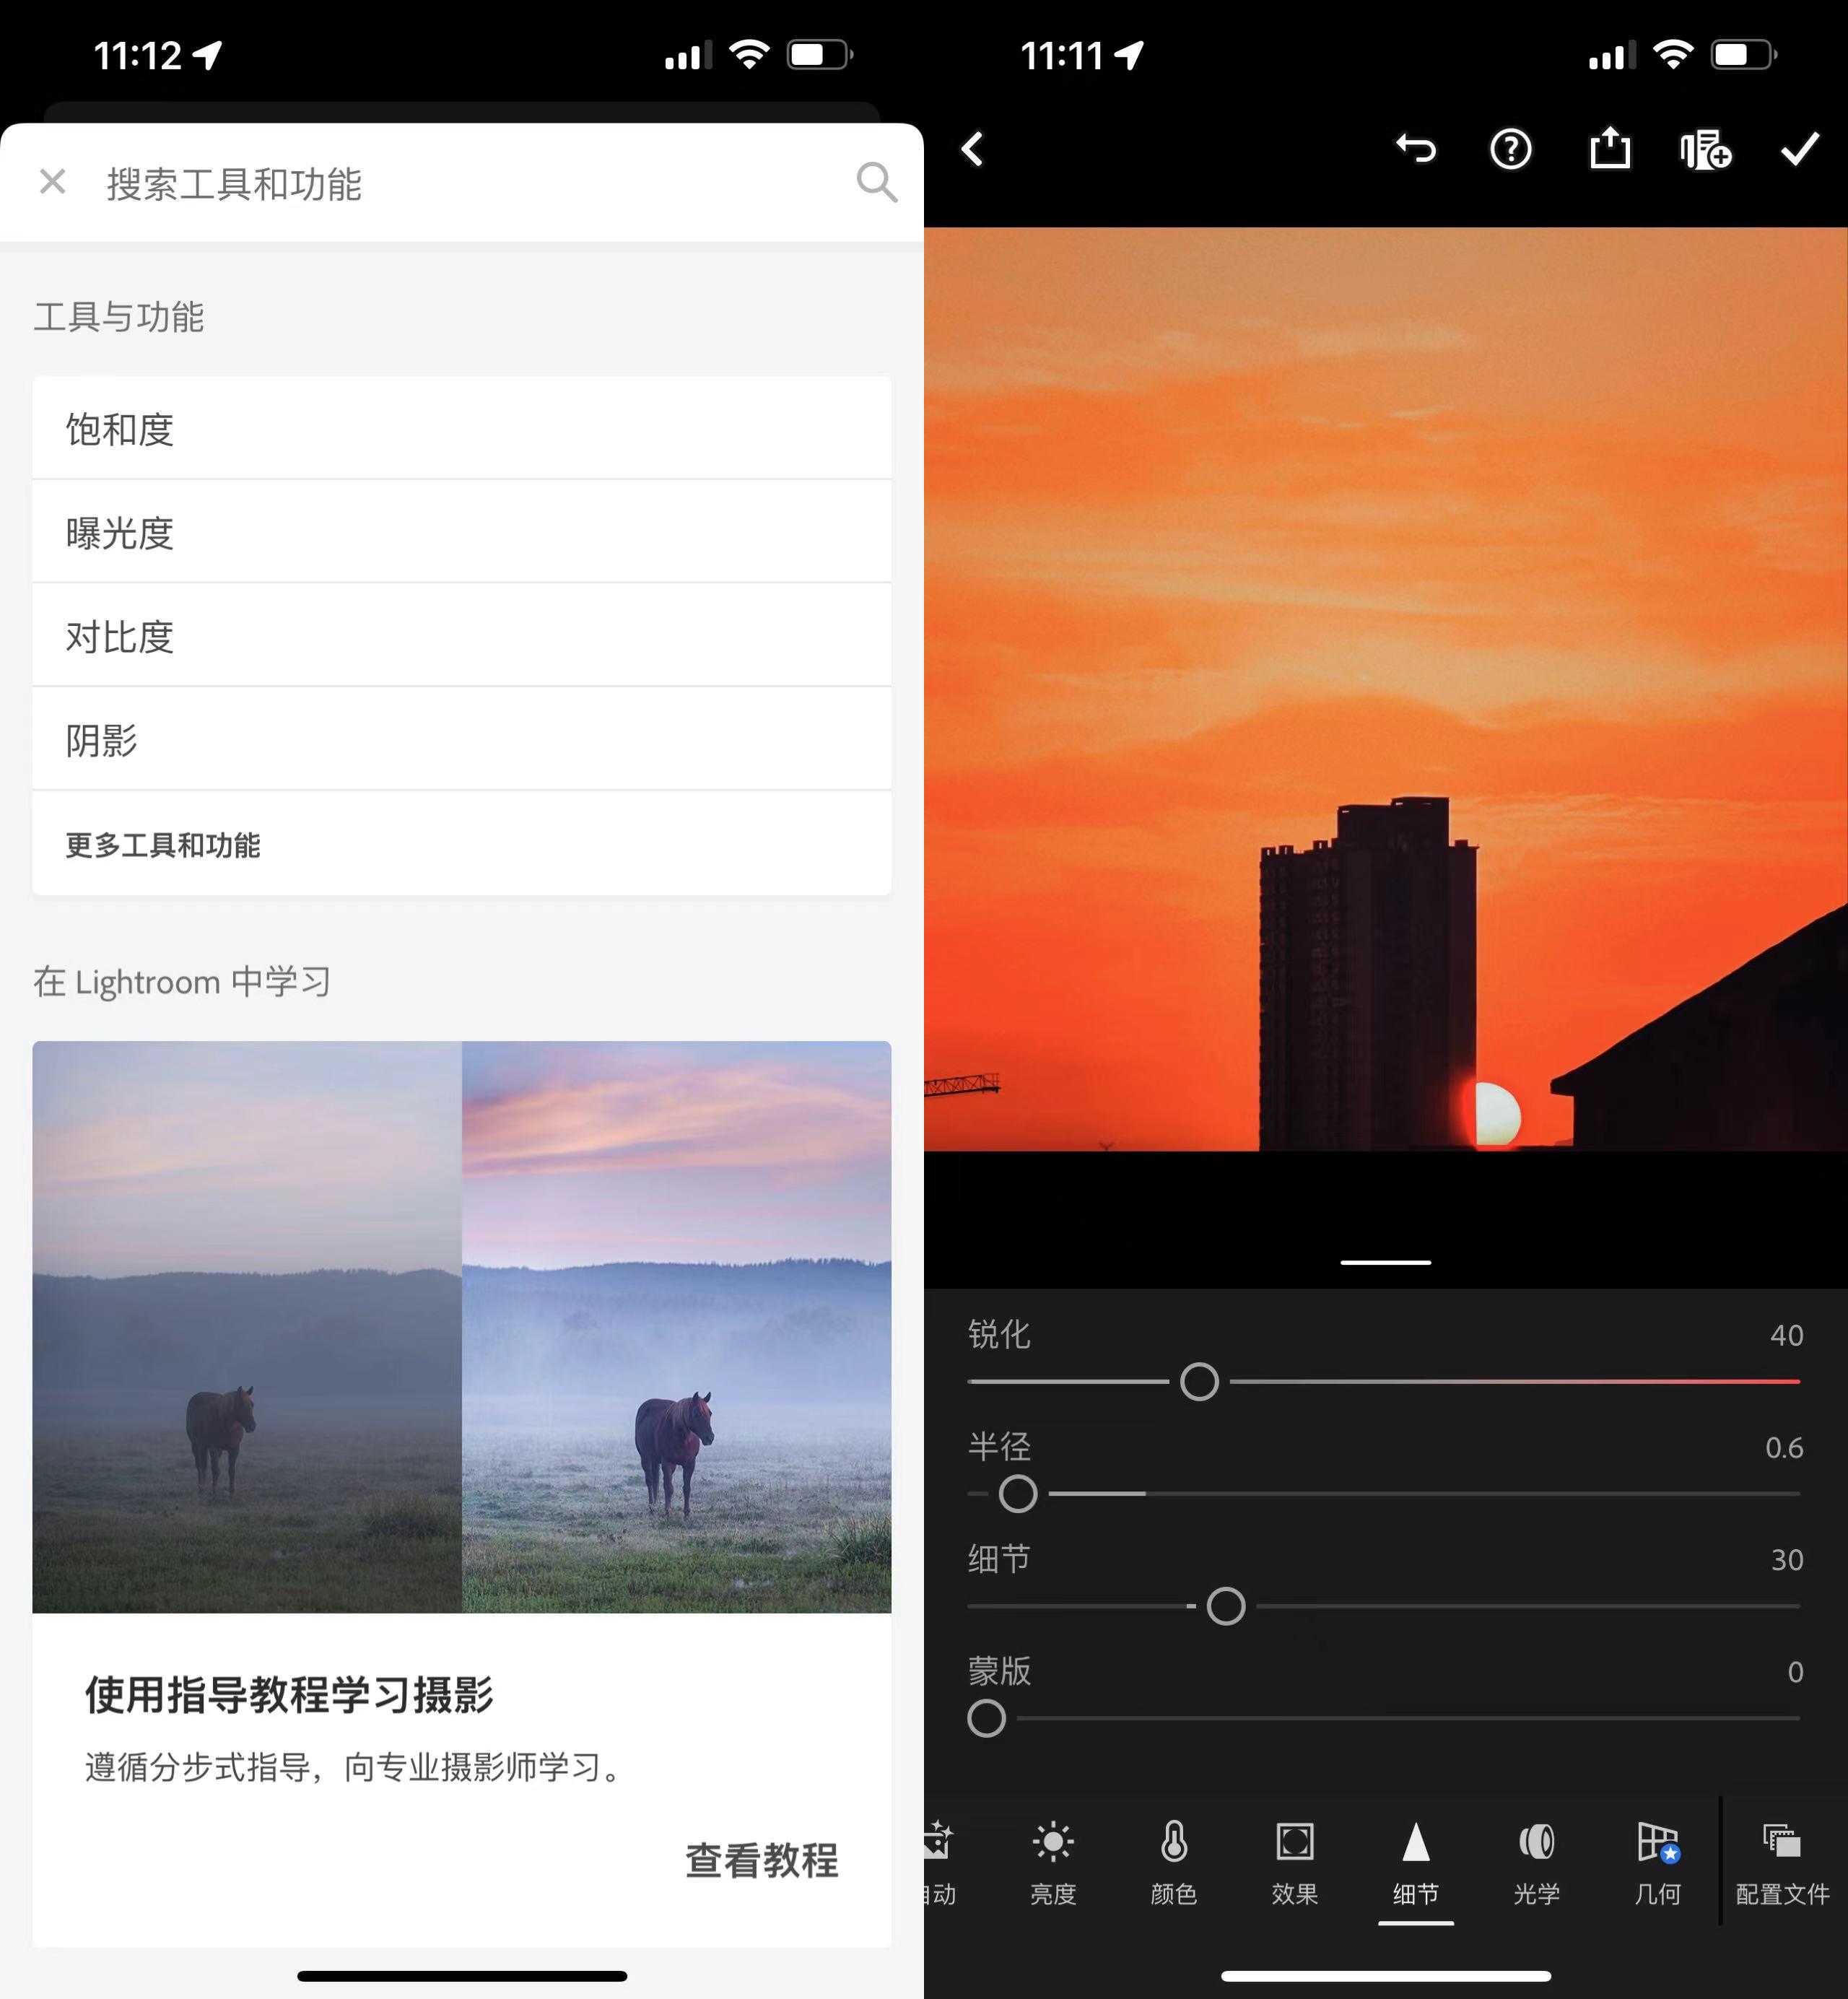Tap the presets add icon near the checkmark
This screenshot has height=1999, width=1848.
point(1705,149)
